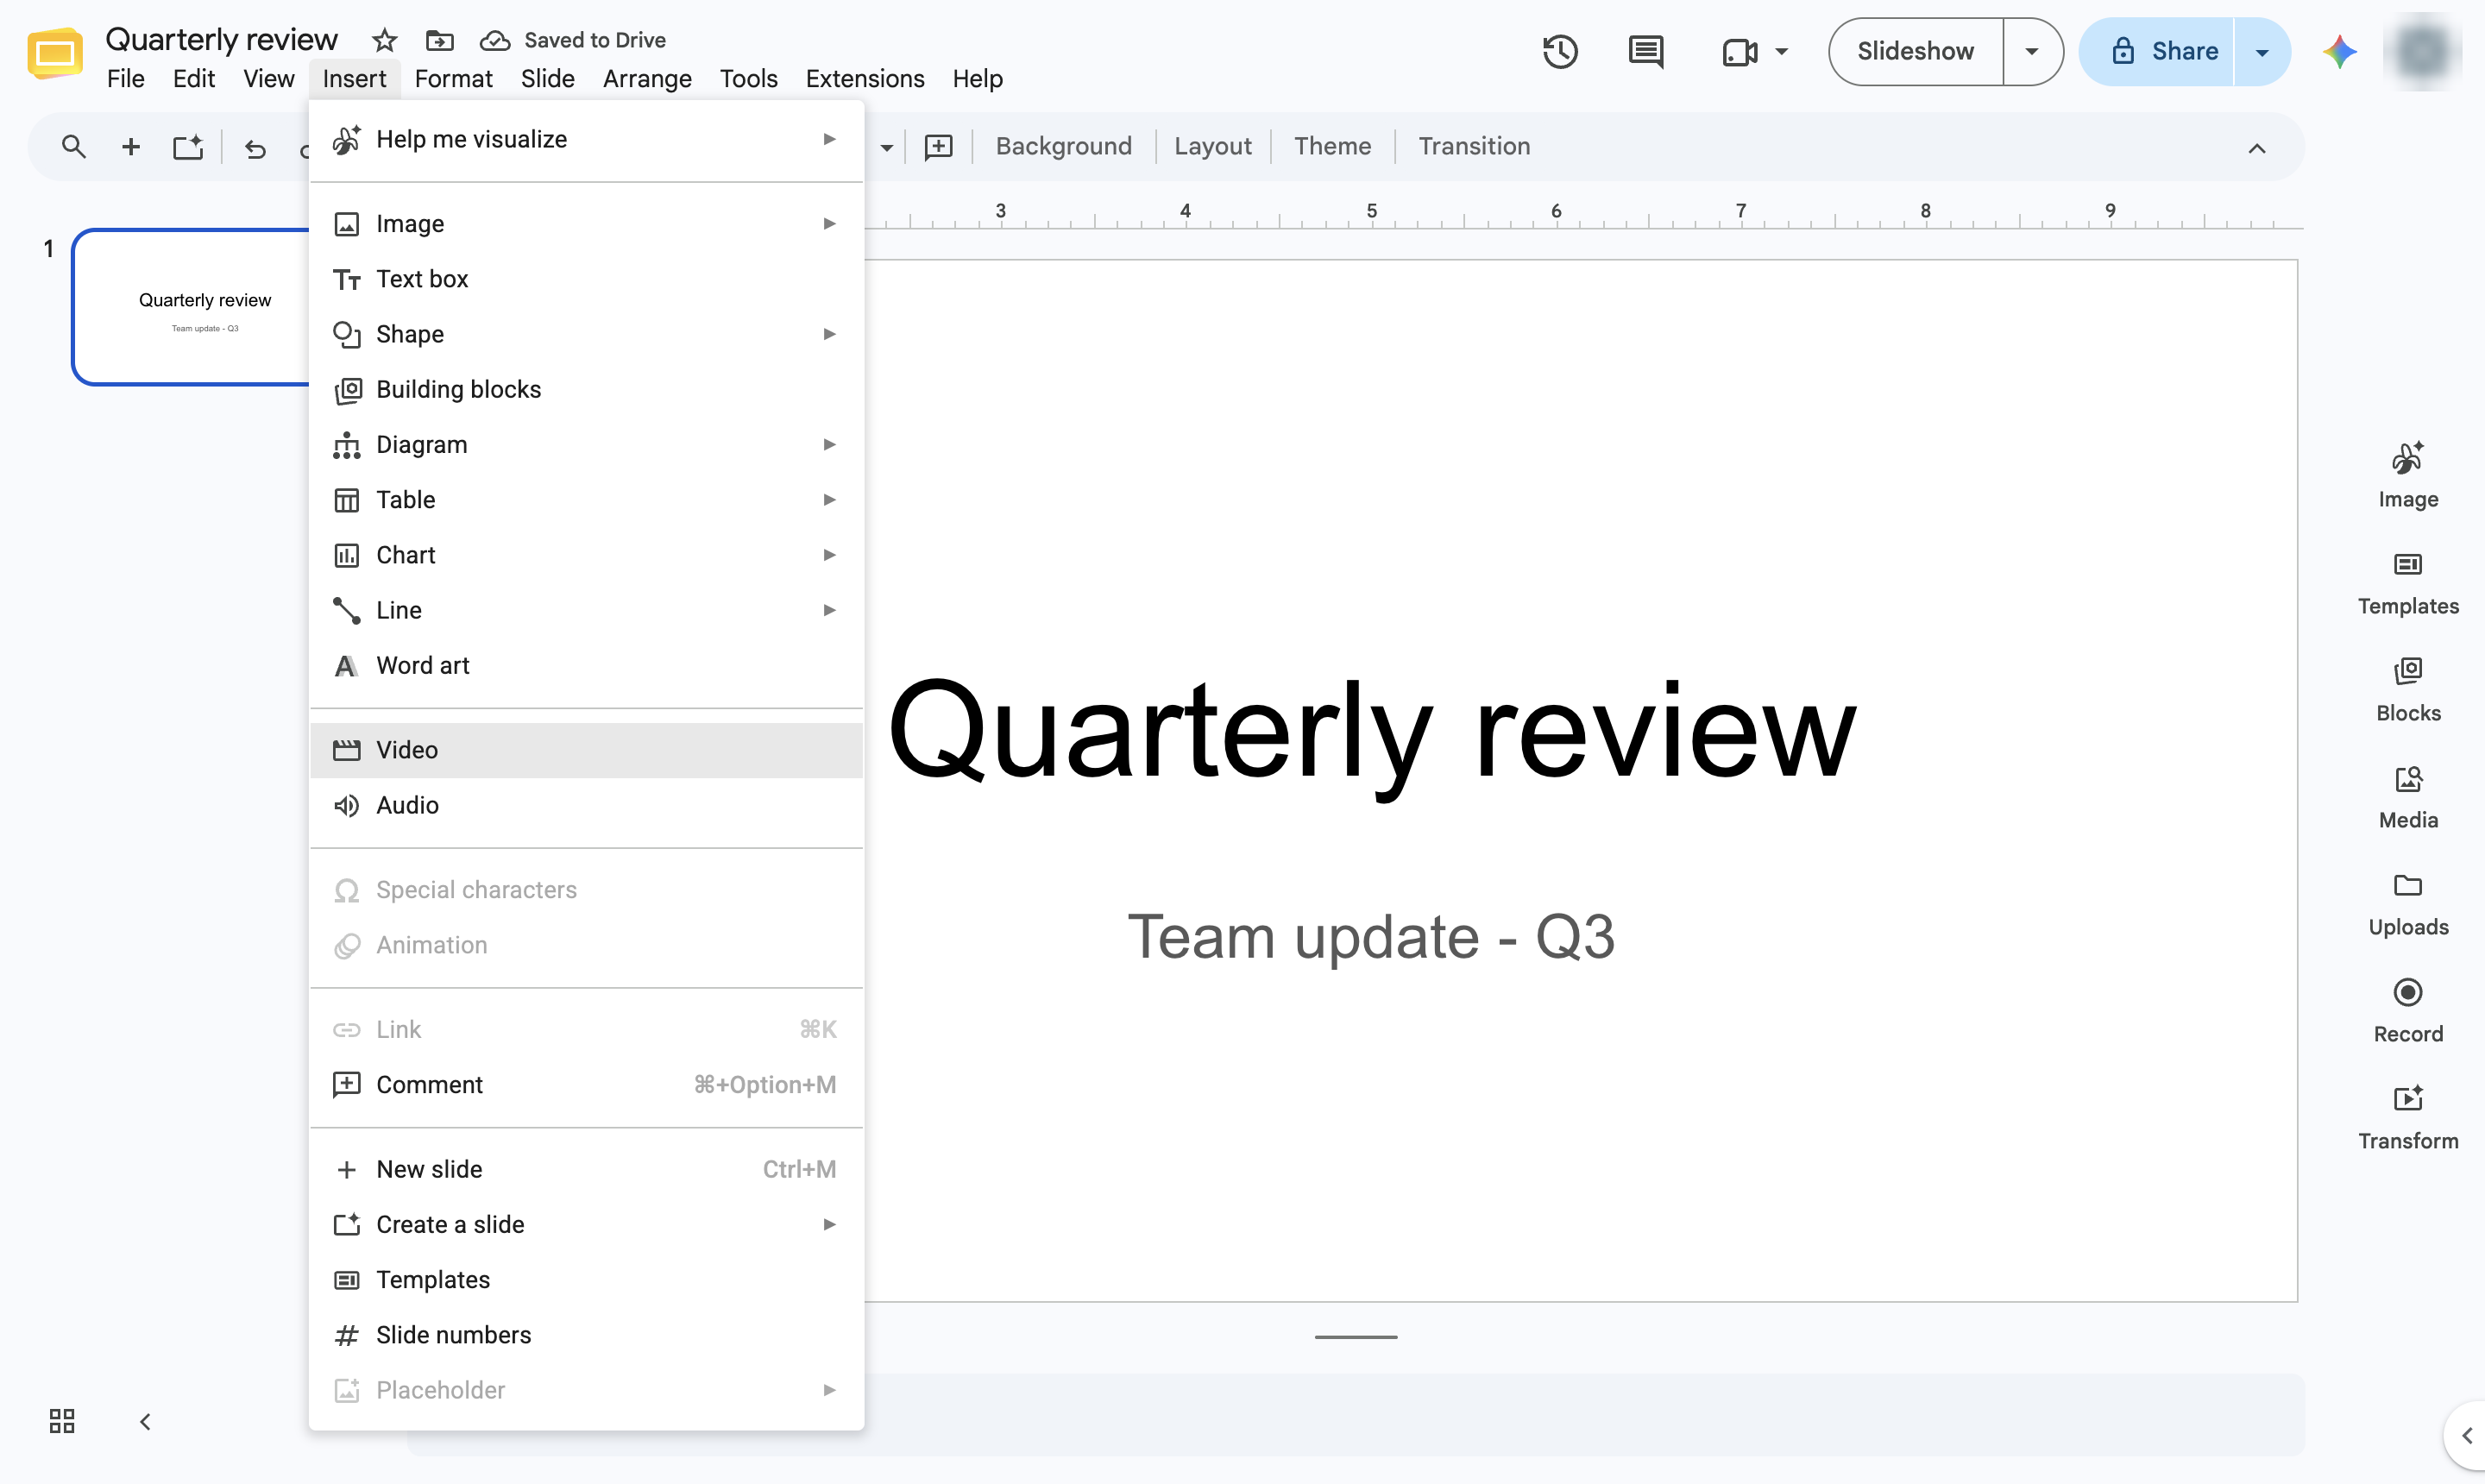Choose Audio from the Insert menu
Screen dimensions: 2485x1484
coord(586,805)
